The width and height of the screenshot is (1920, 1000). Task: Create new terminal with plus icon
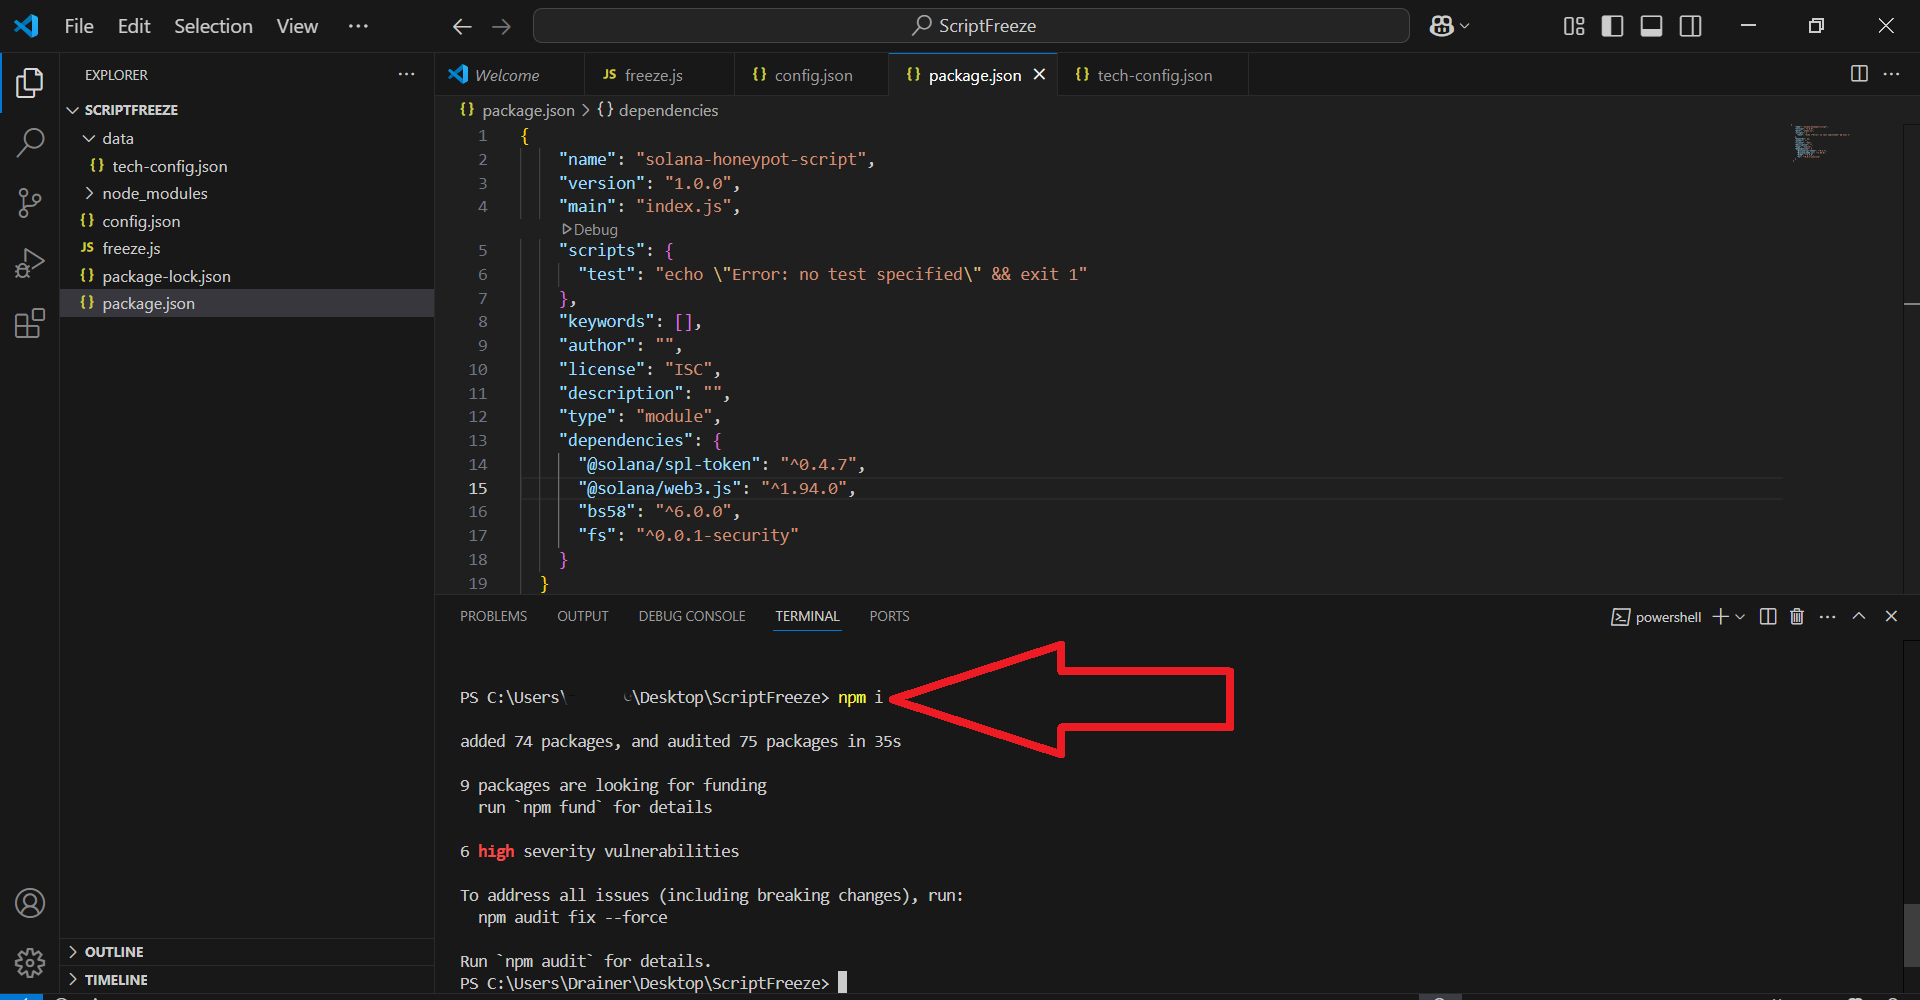(1720, 616)
